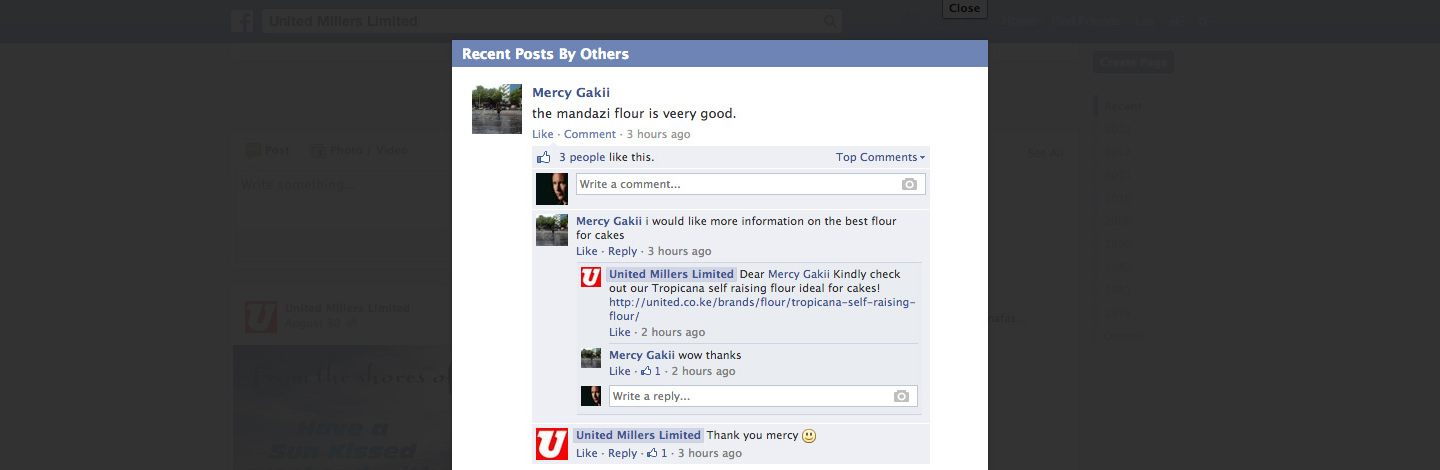Click Mercy Gakii's post profile thumbnail

coord(497,109)
